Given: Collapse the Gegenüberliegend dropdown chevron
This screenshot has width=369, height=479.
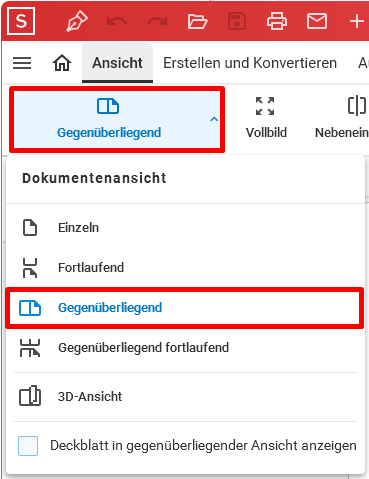Looking at the screenshot, I should pyautogui.click(x=214, y=119).
